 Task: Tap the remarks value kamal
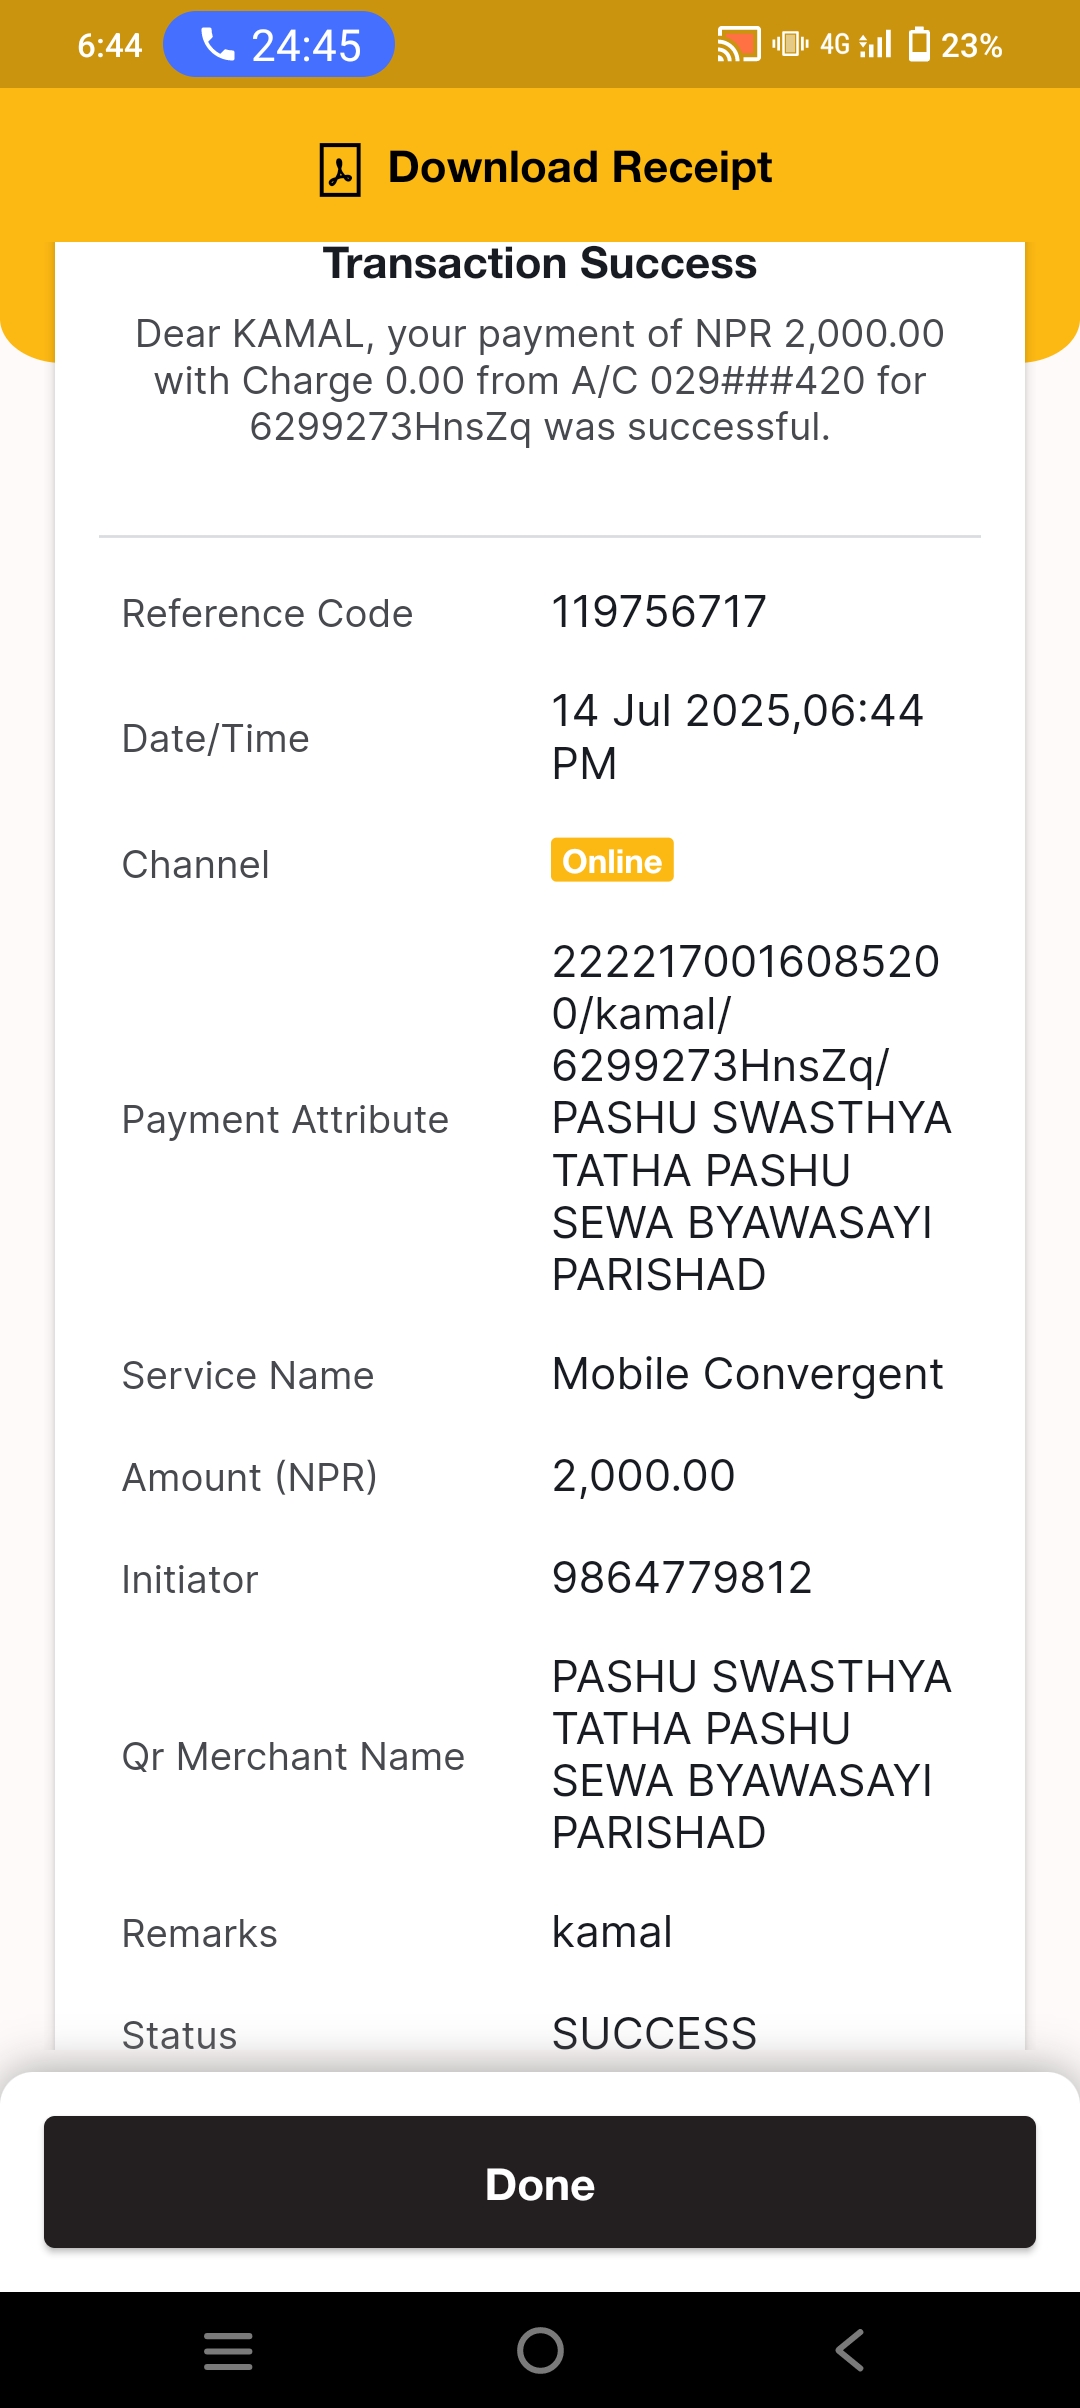click(x=612, y=1932)
